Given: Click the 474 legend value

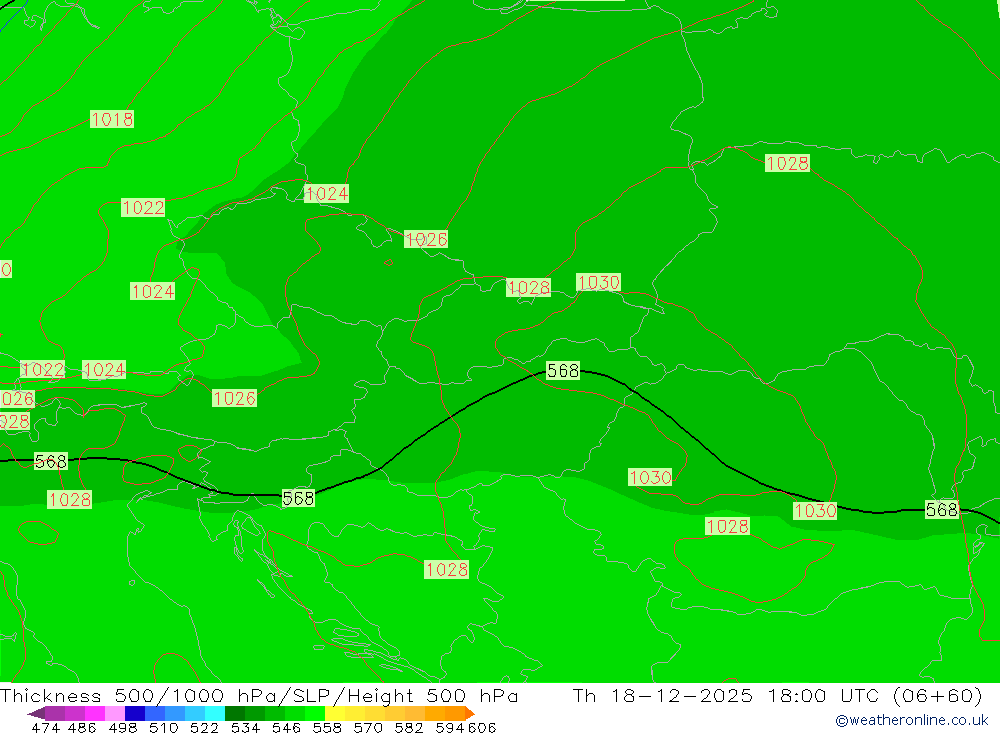Looking at the screenshot, I should tap(45, 727).
